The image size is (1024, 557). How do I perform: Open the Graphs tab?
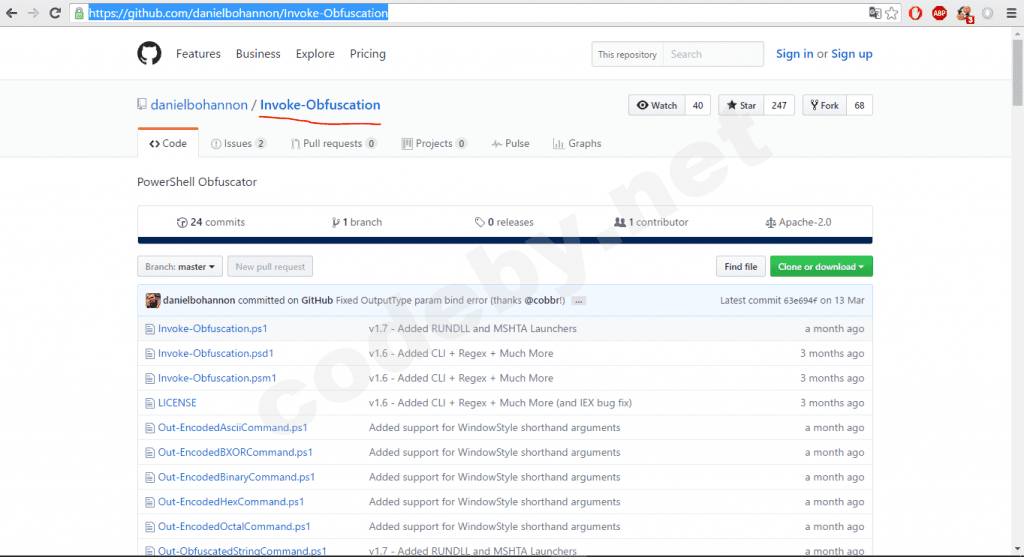[577, 144]
